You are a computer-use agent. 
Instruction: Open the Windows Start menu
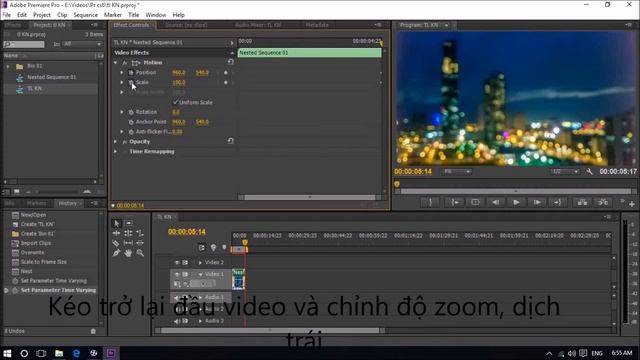click(x=7, y=353)
